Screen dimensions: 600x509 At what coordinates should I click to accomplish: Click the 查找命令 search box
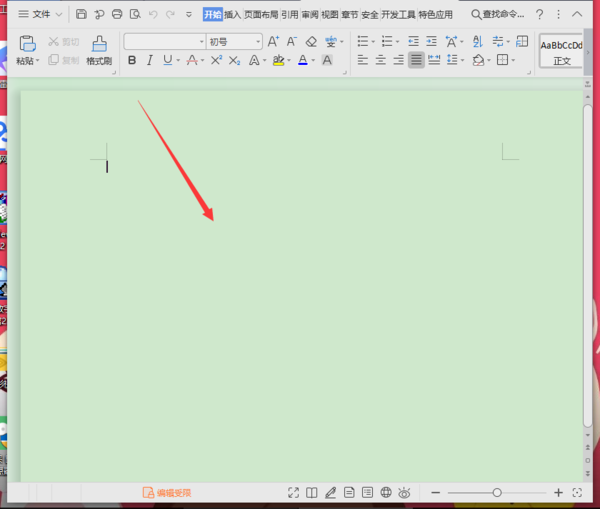click(498, 15)
